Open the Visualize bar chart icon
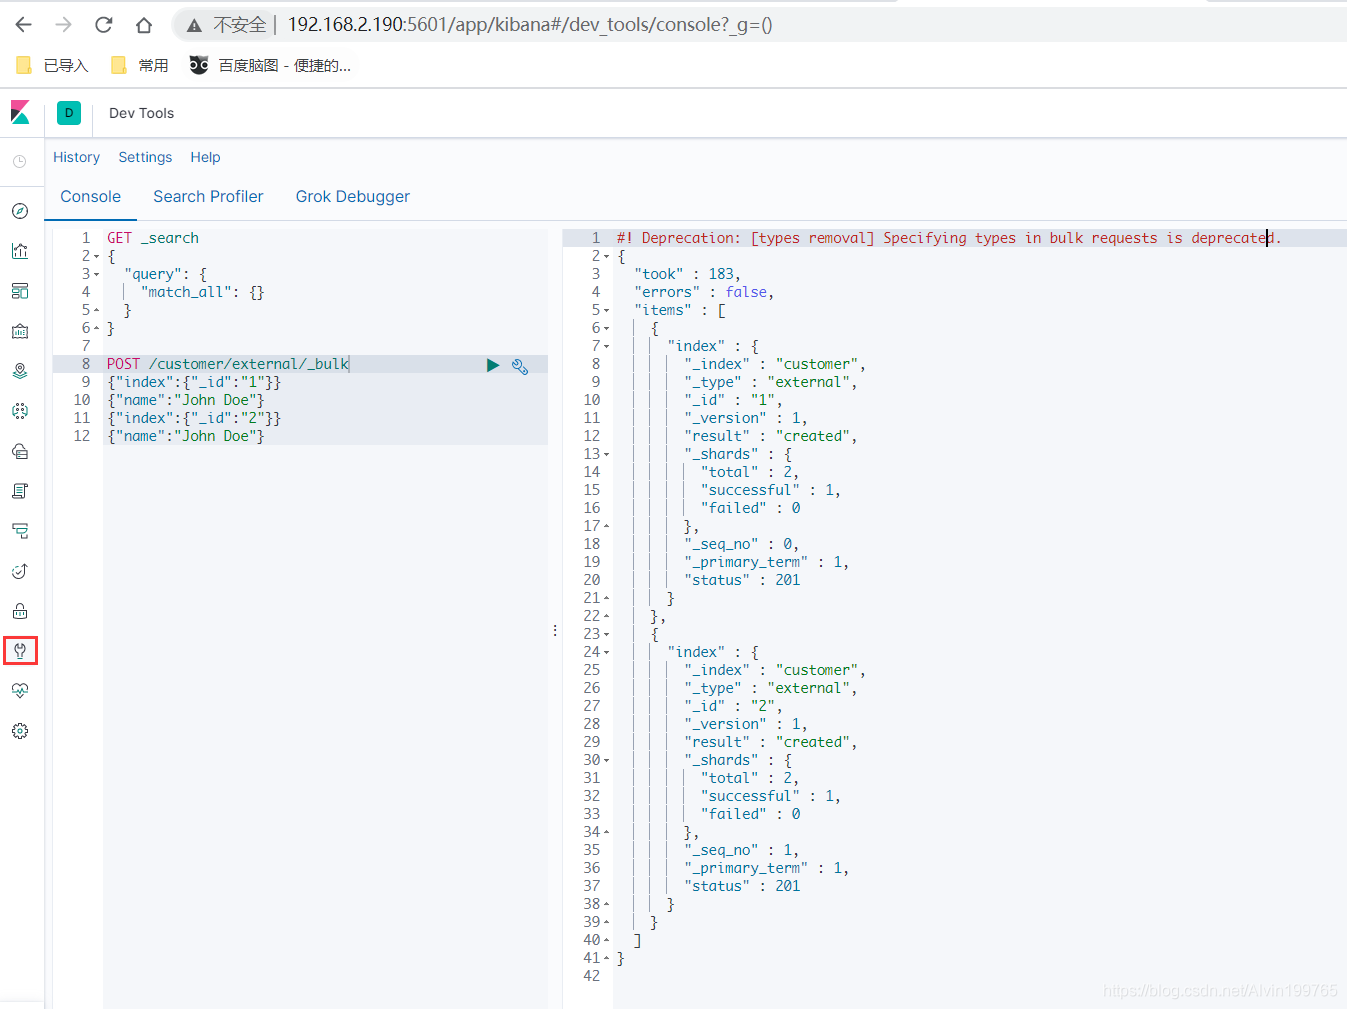The image size is (1347, 1009). [20, 251]
